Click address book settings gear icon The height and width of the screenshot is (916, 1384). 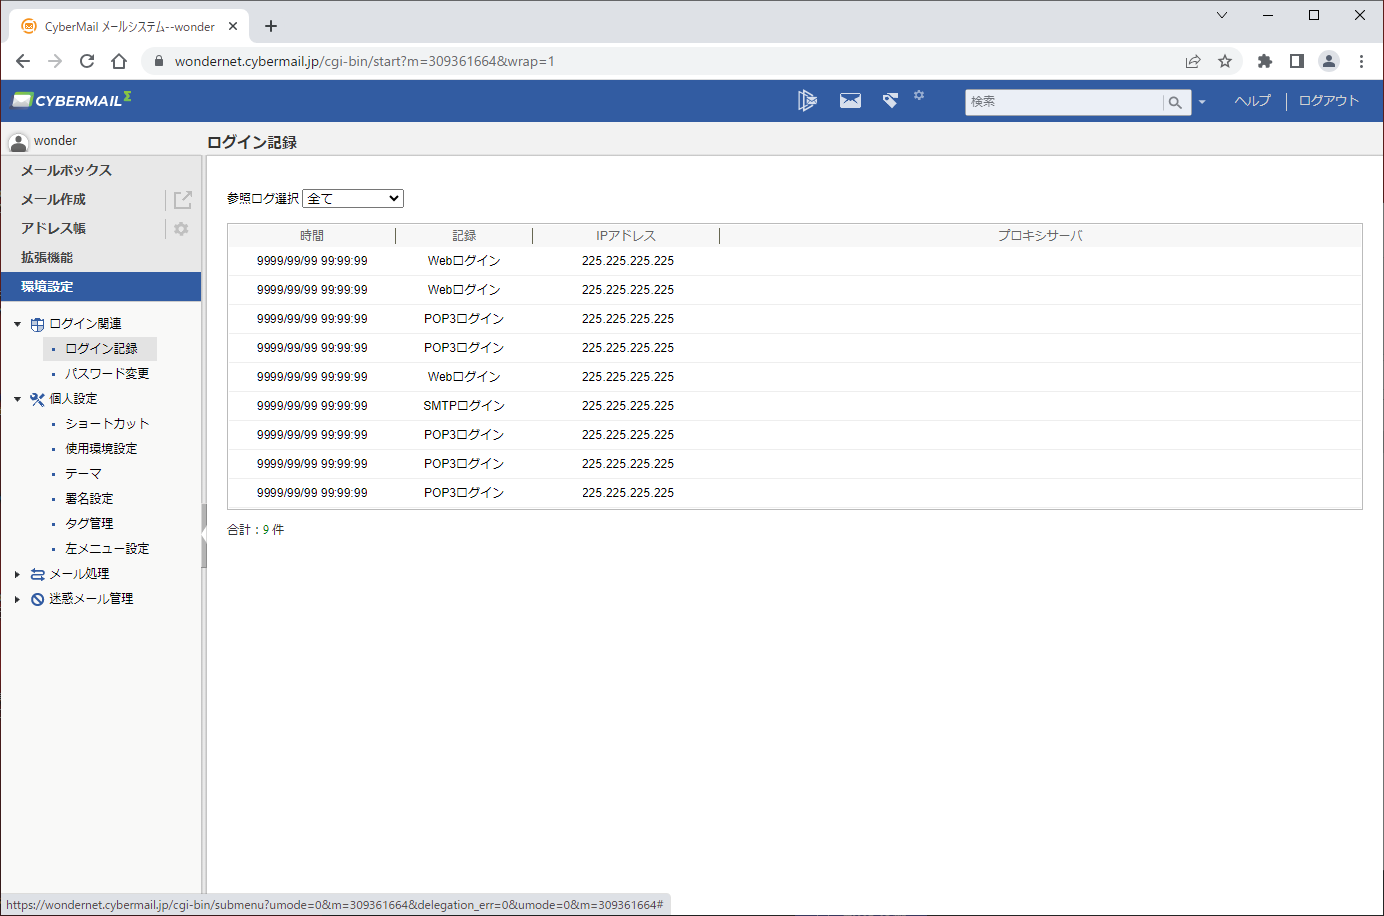pyautogui.click(x=181, y=229)
